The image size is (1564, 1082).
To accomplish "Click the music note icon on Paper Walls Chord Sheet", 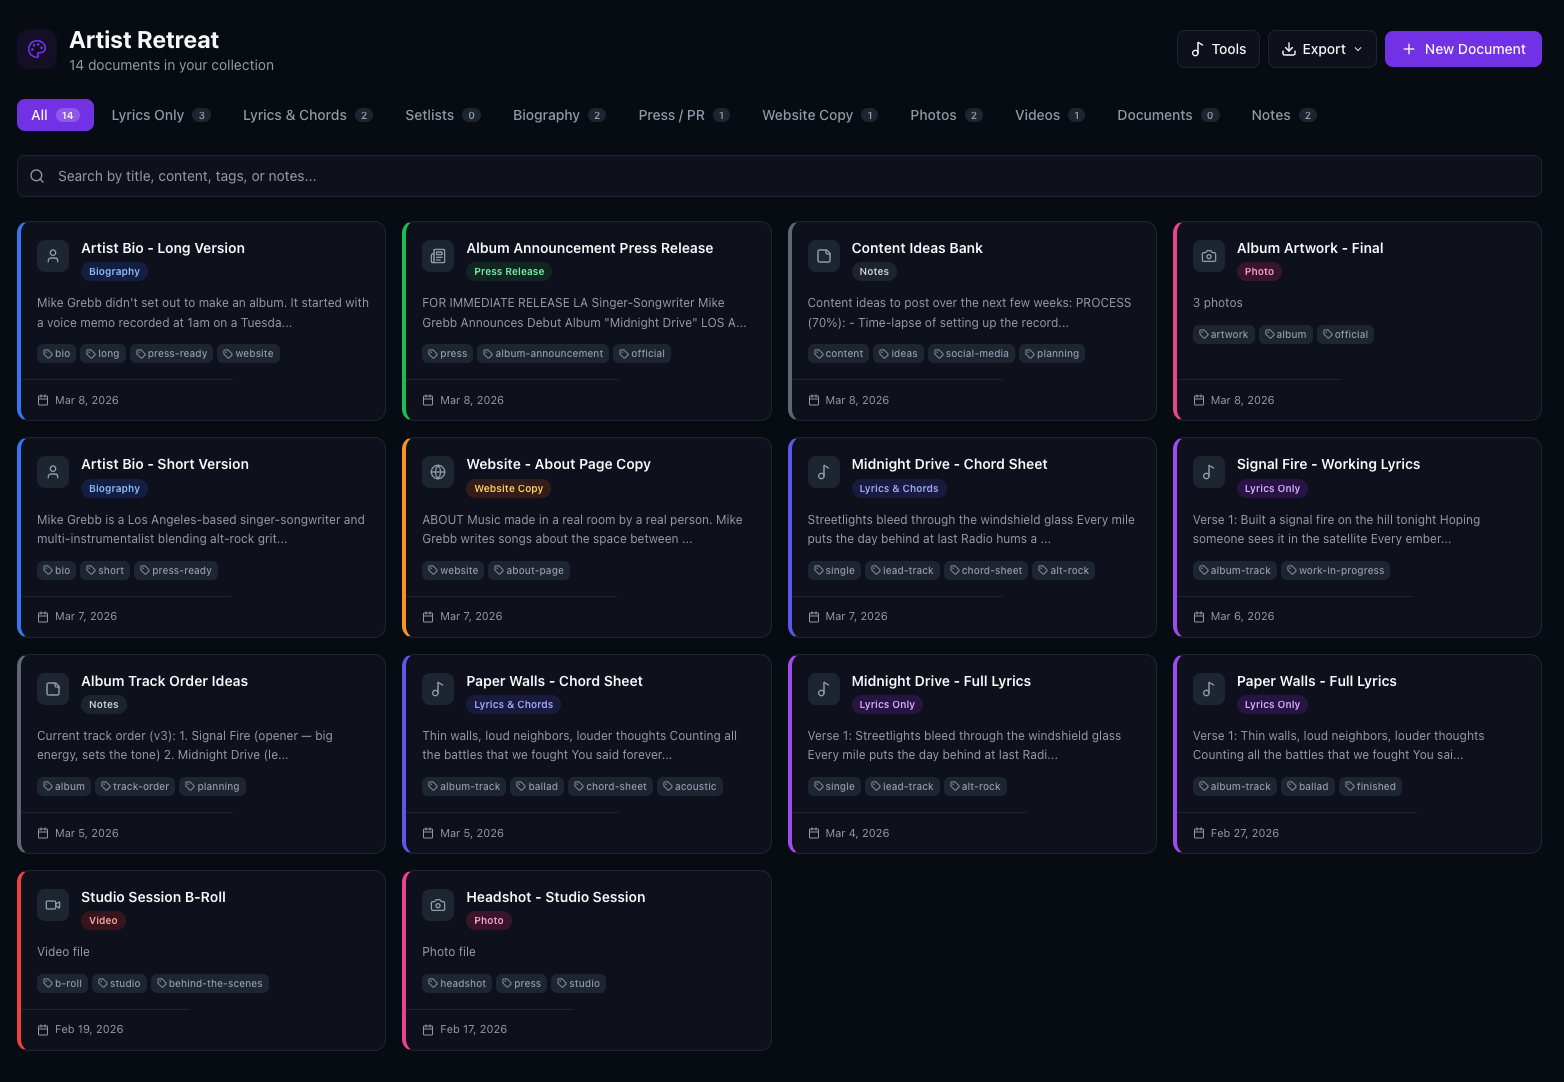I will point(438,689).
